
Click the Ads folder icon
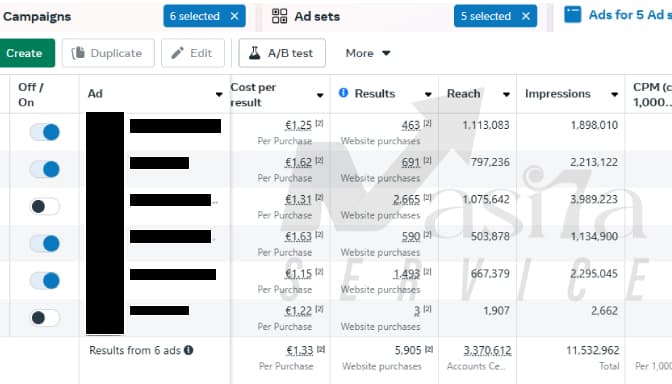coord(573,15)
